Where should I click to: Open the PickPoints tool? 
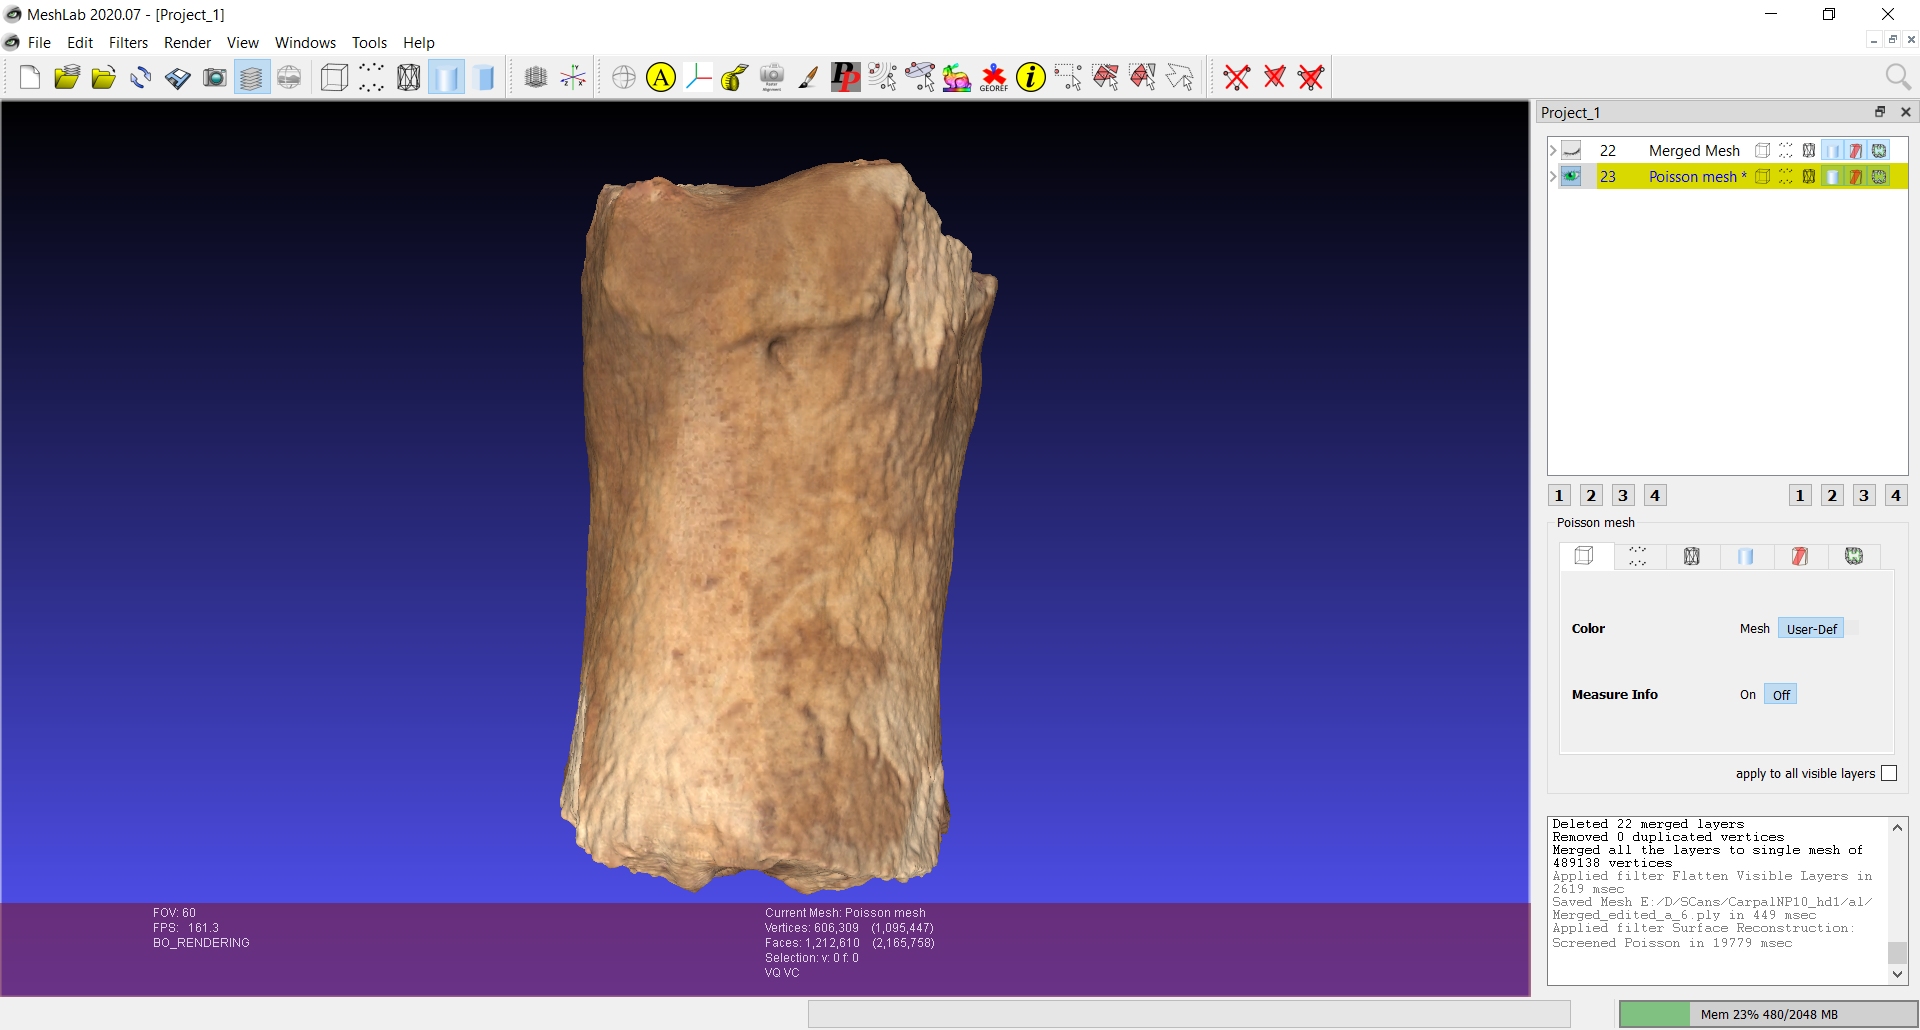point(845,77)
